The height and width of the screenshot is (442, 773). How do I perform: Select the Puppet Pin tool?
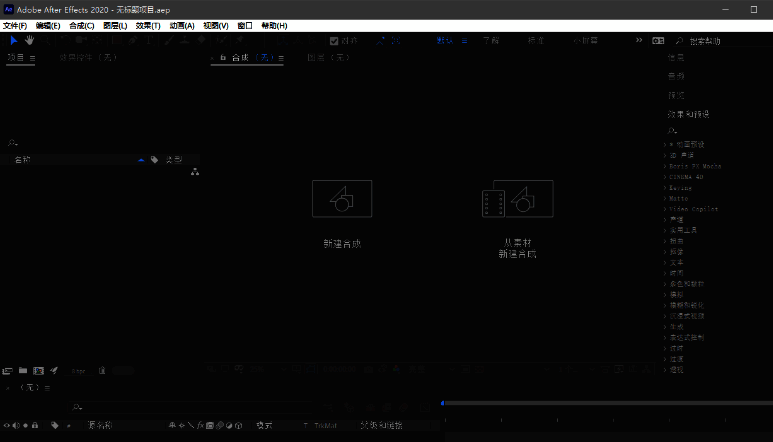240,40
